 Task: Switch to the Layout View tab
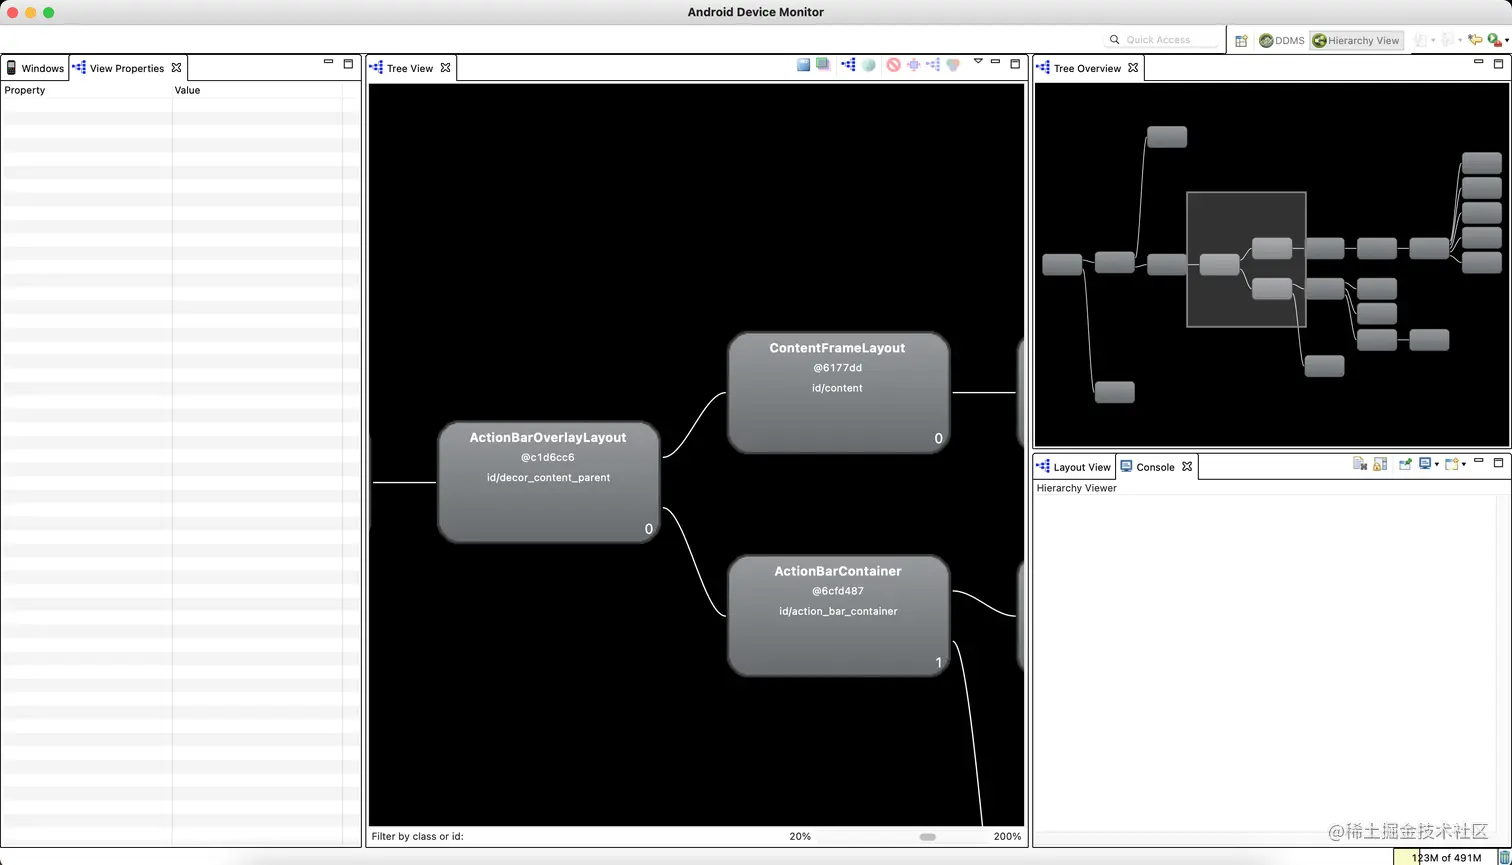(1074, 467)
